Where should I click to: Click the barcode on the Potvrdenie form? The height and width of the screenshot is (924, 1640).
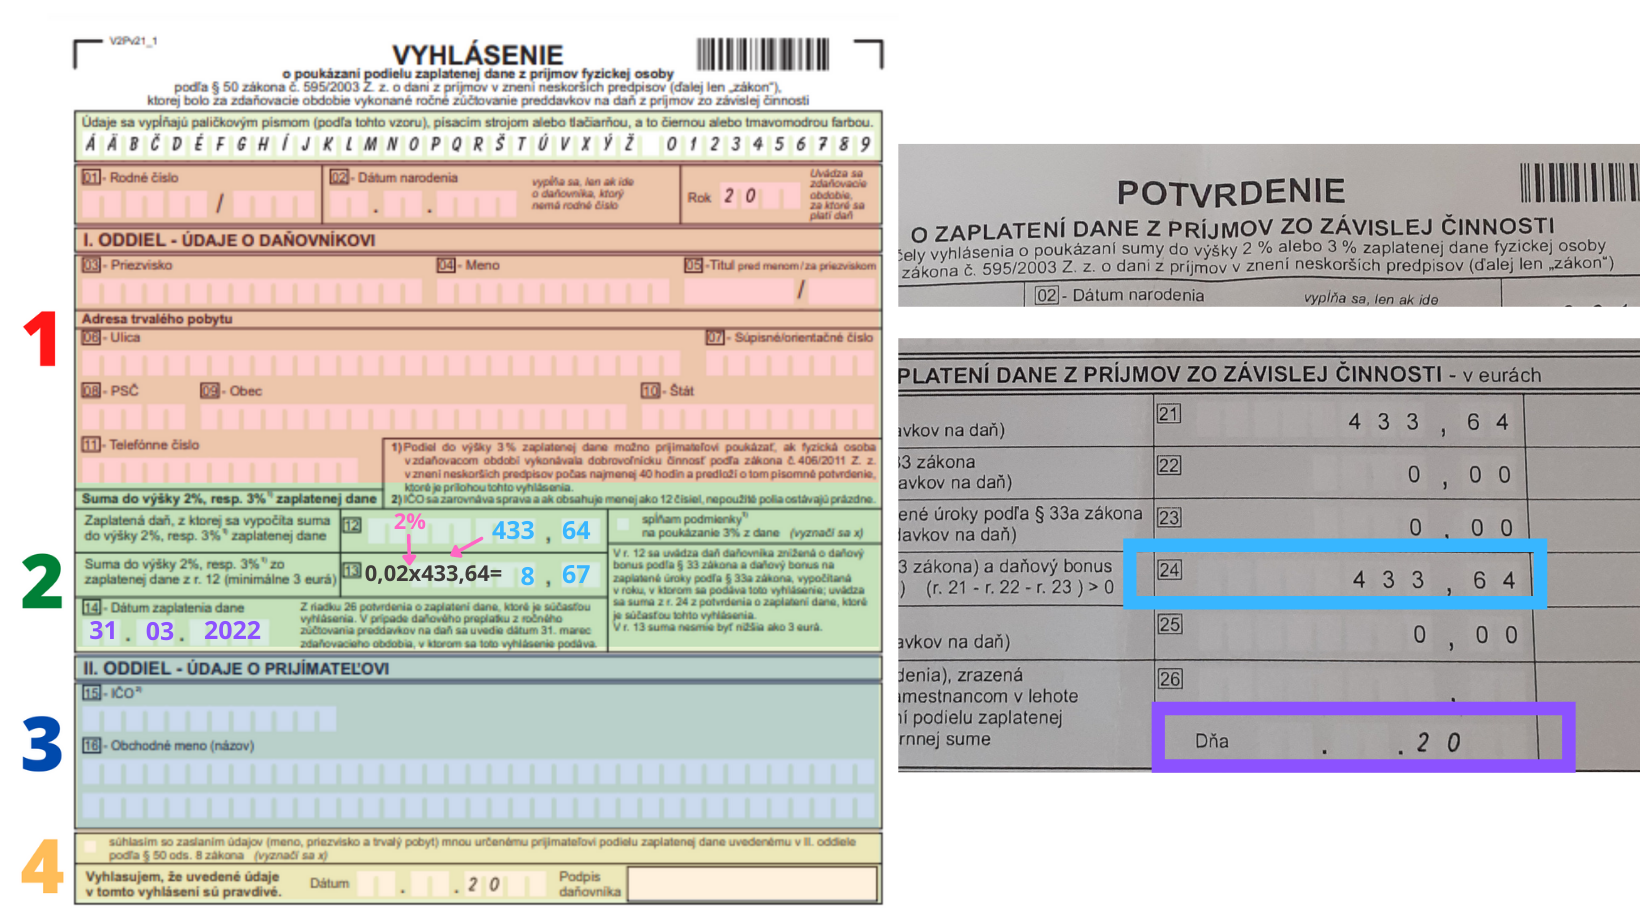1580,184
